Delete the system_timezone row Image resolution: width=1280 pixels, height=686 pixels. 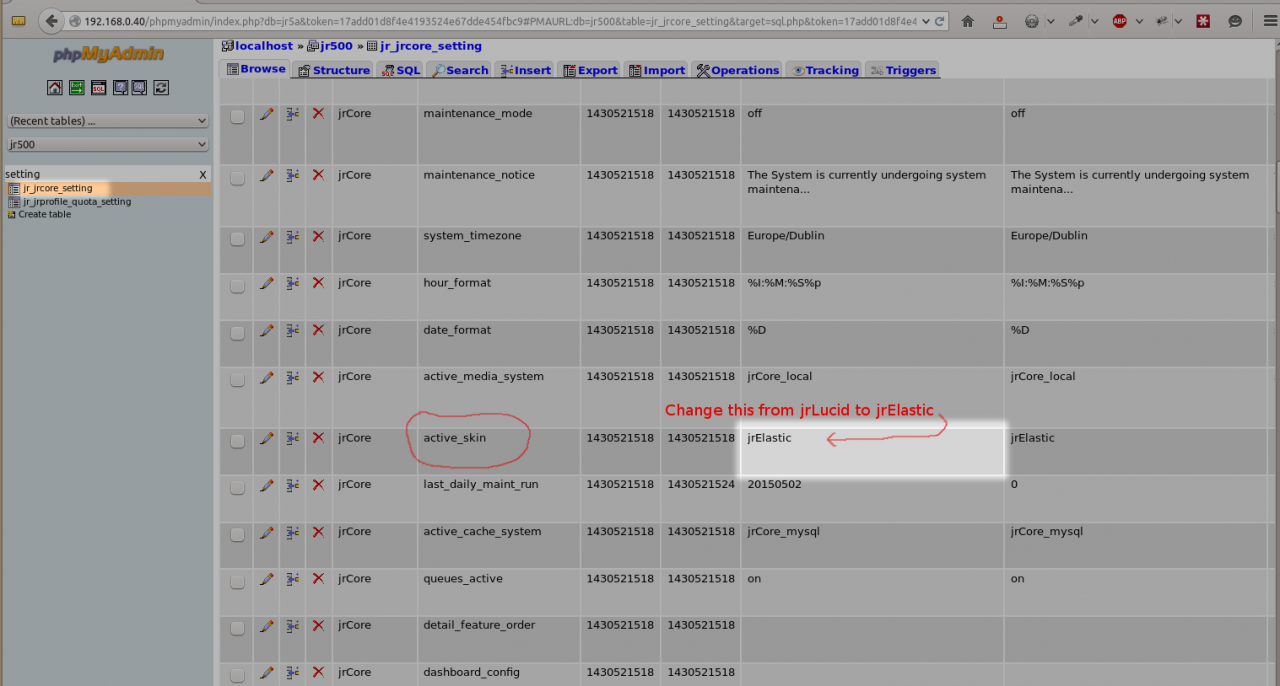click(x=318, y=236)
